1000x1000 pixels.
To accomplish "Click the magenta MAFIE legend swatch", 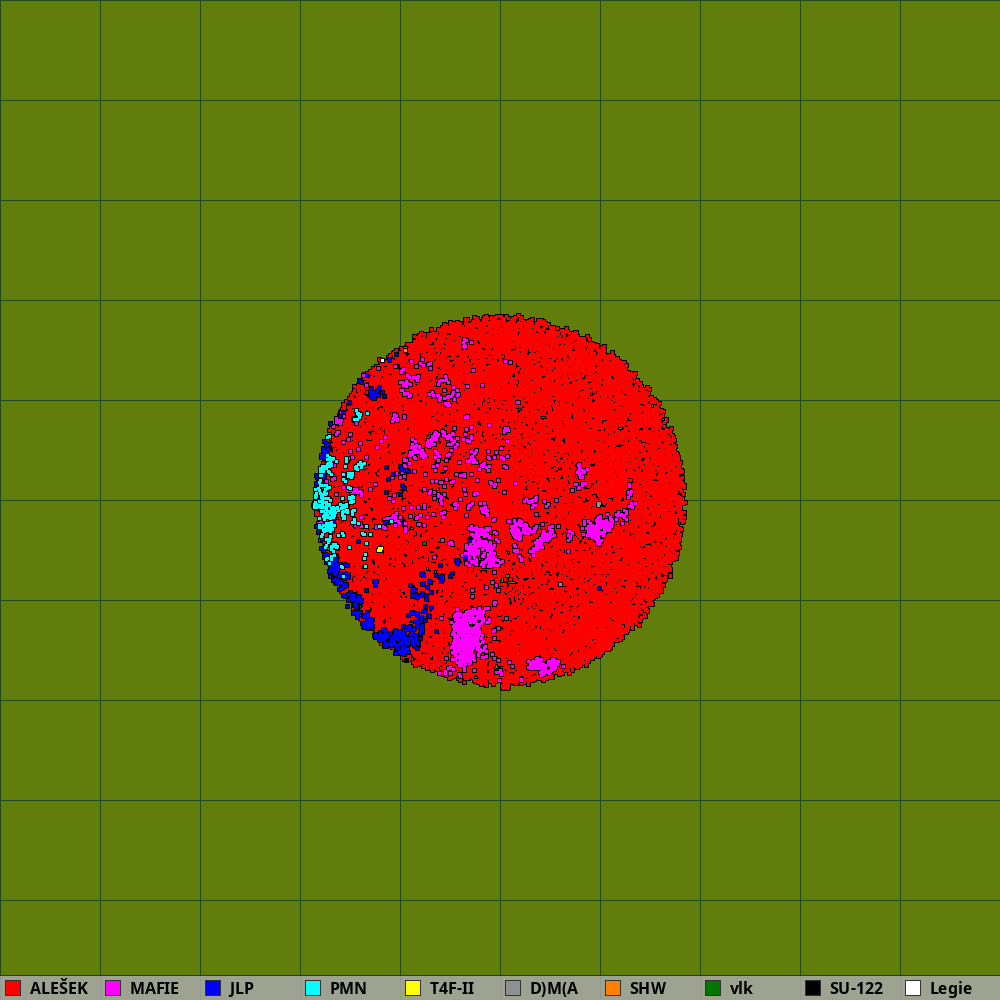I will pyautogui.click(x=113, y=988).
